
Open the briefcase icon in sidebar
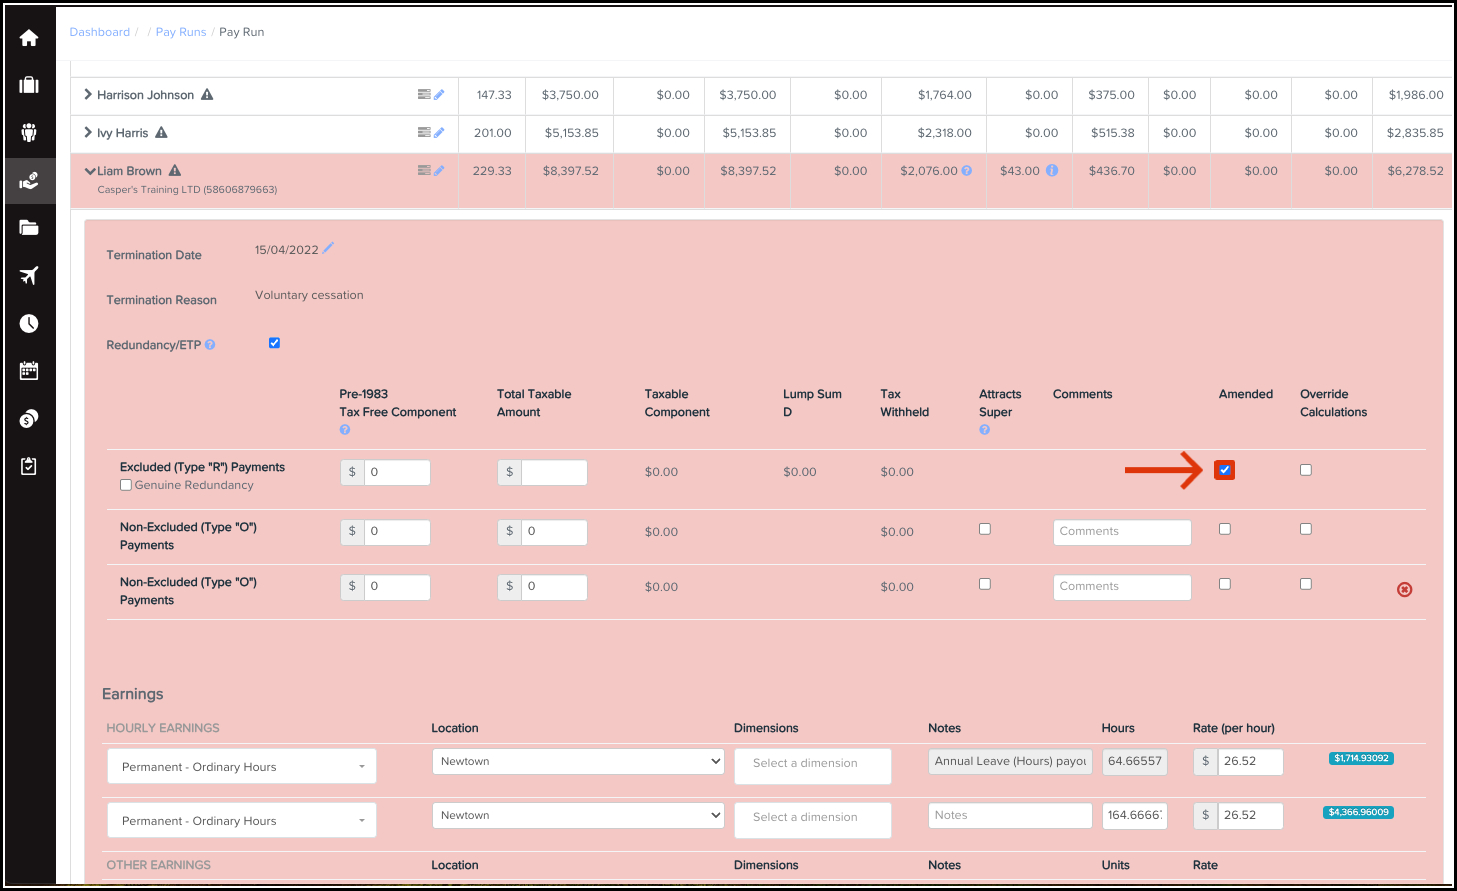pyautogui.click(x=29, y=85)
